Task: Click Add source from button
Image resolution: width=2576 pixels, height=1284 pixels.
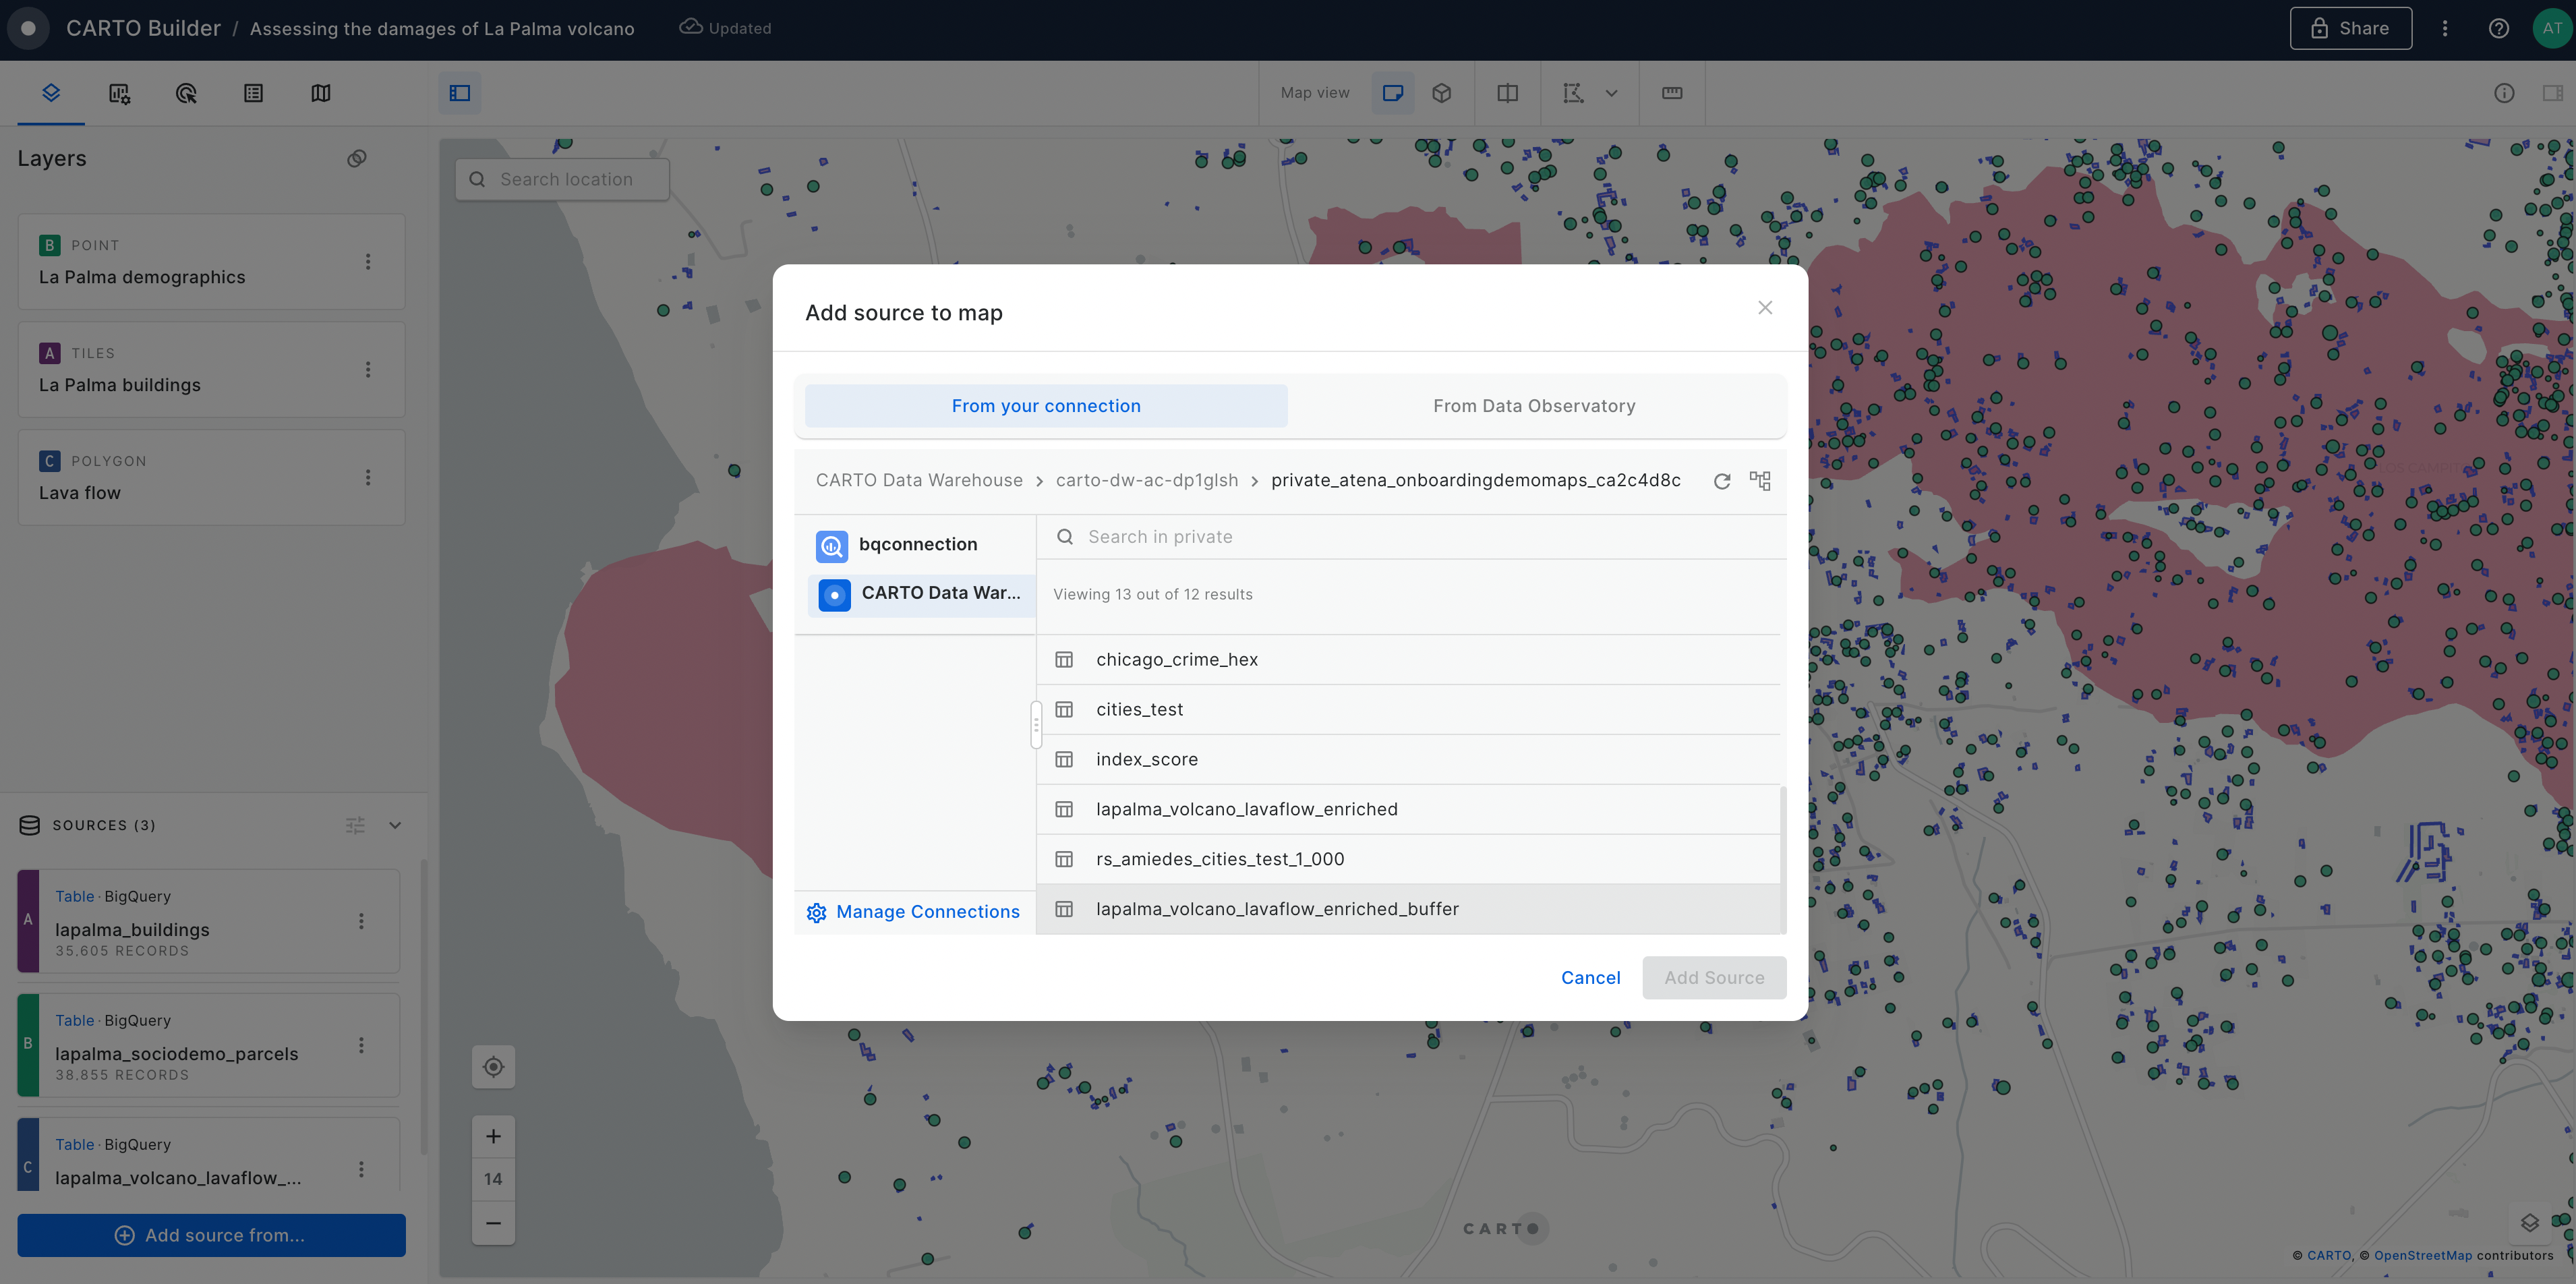Action: click(x=211, y=1235)
